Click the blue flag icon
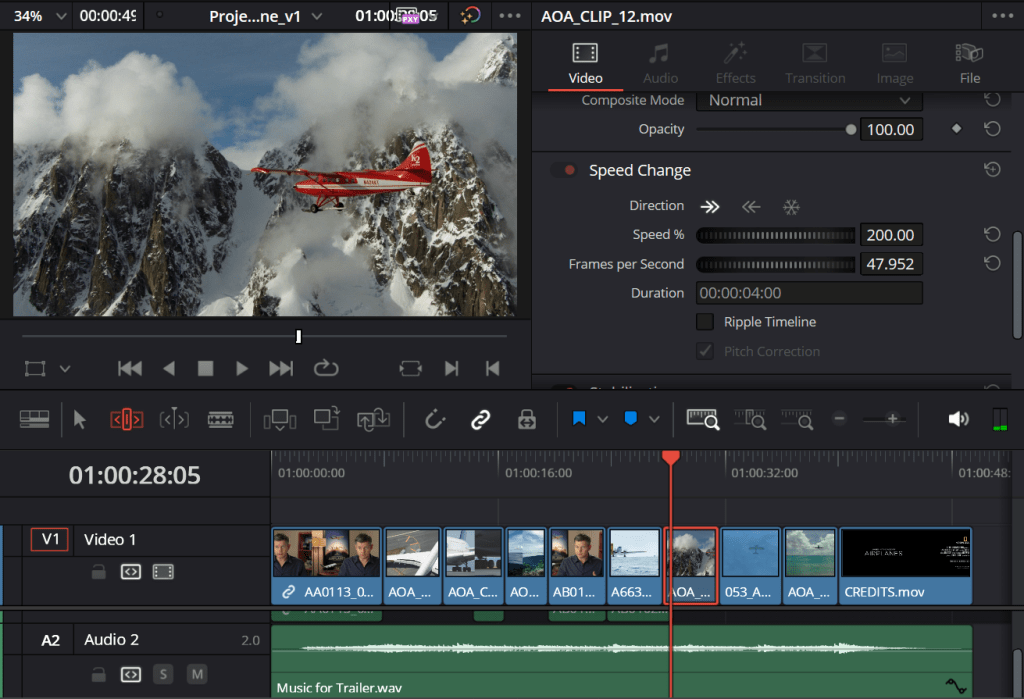Image resolution: width=1024 pixels, height=699 pixels. pyautogui.click(x=579, y=420)
